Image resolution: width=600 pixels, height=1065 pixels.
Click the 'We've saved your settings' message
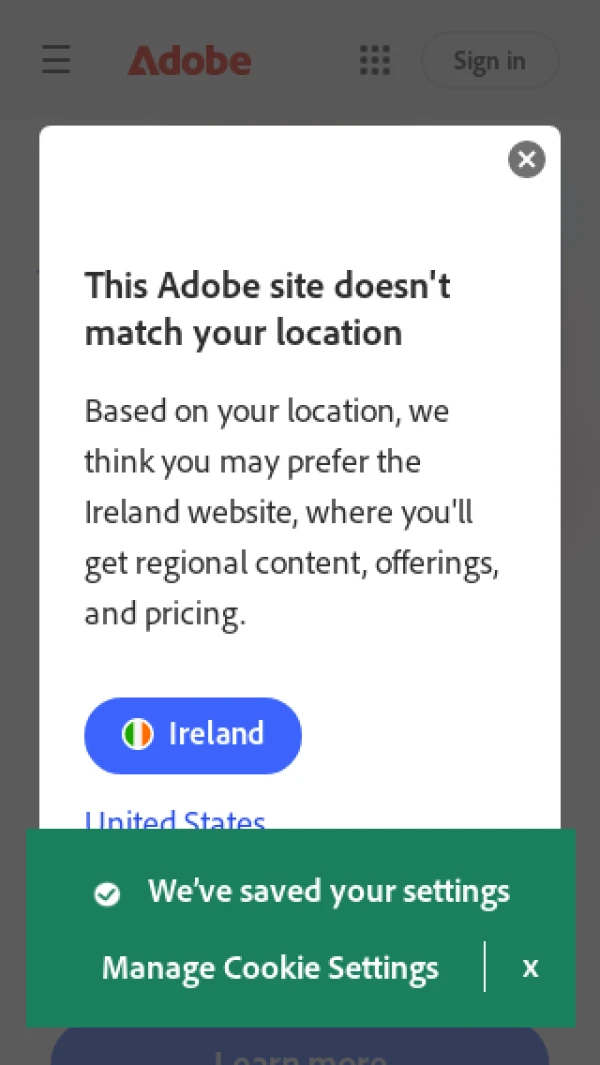click(x=329, y=891)
